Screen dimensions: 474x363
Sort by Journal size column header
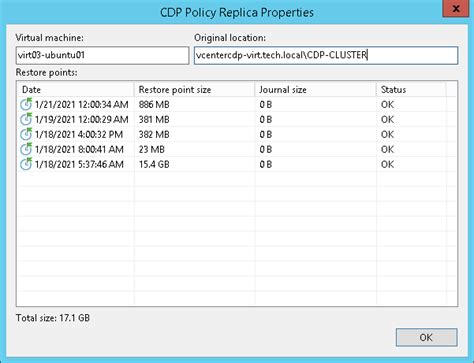316,90
